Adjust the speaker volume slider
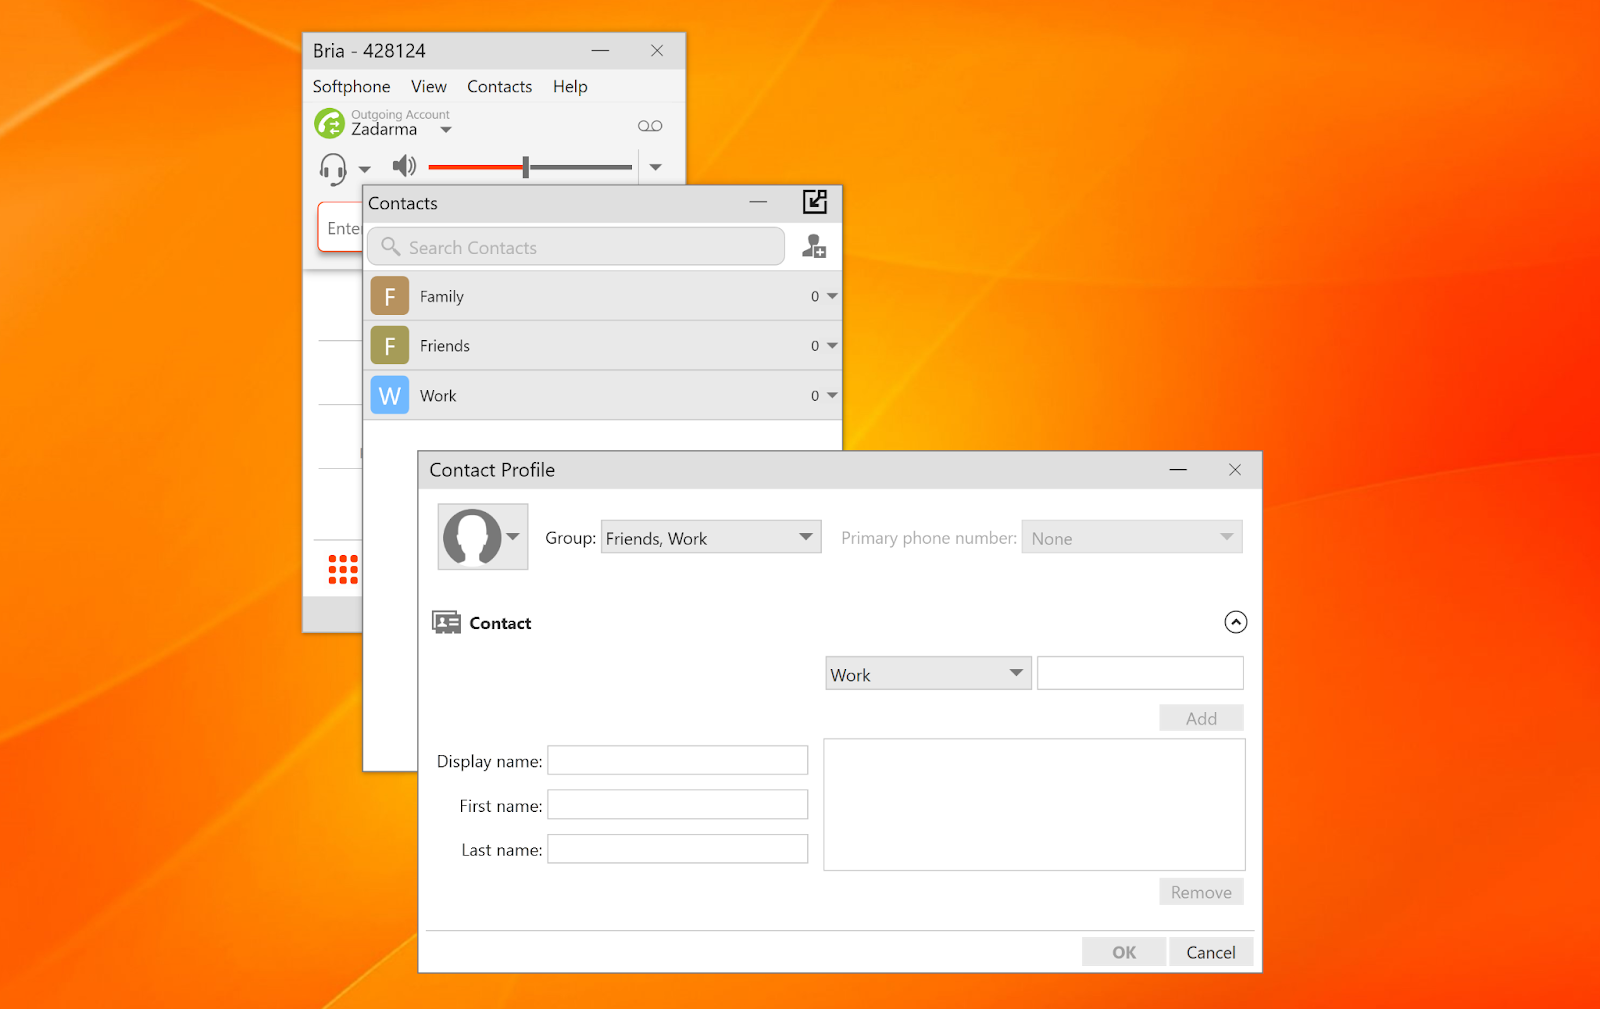Viewport: 1600px width, 1009px height. pyautogui.click(x=526, y=167)
